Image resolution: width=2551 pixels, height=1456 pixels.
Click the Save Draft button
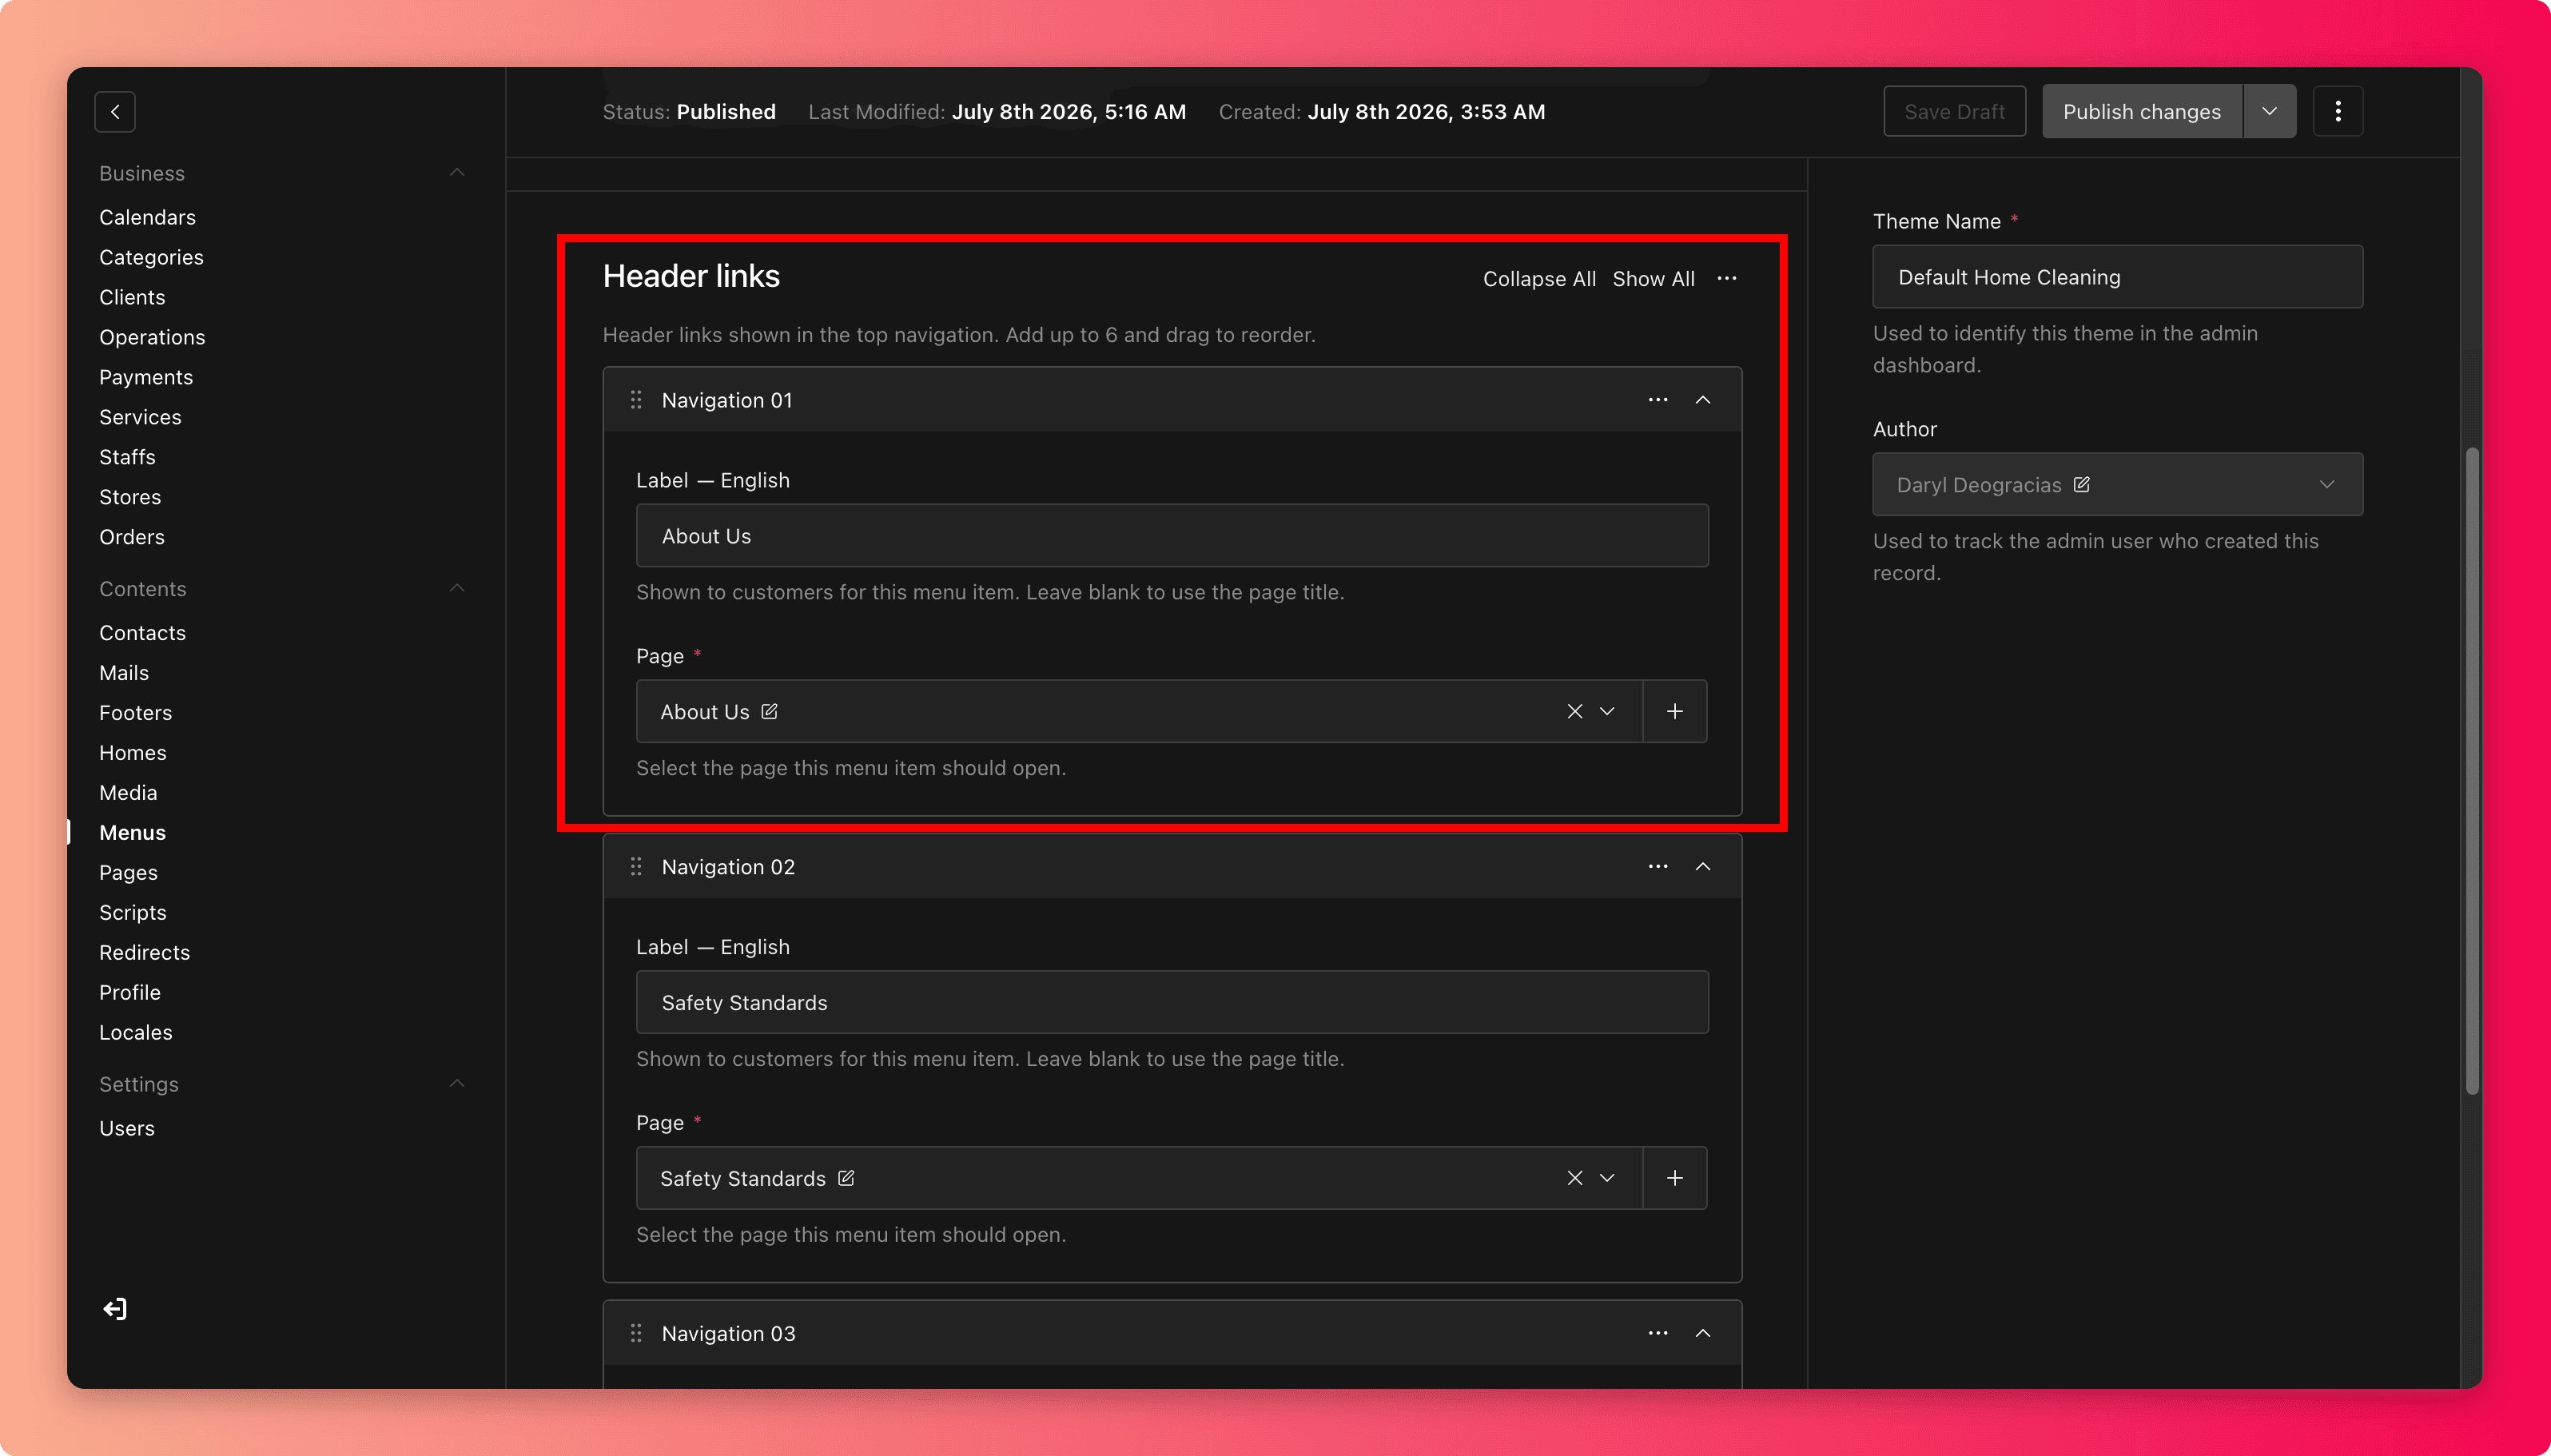(1955, 112)
